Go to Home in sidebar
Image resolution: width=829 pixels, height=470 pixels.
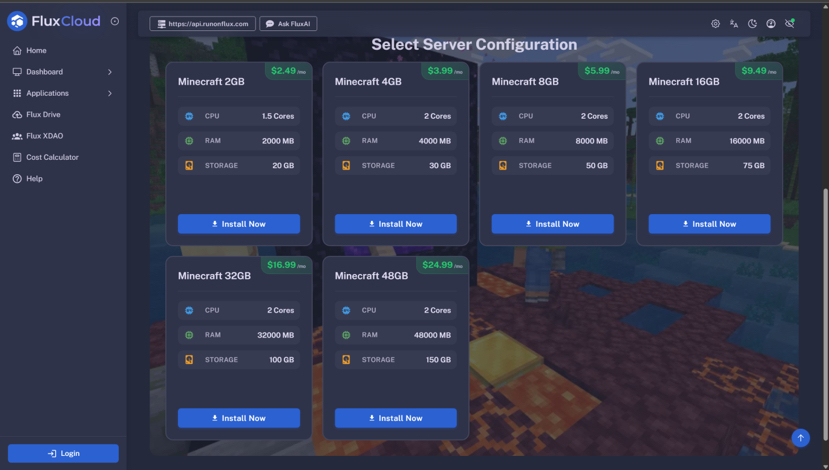[x=36, y=50]
